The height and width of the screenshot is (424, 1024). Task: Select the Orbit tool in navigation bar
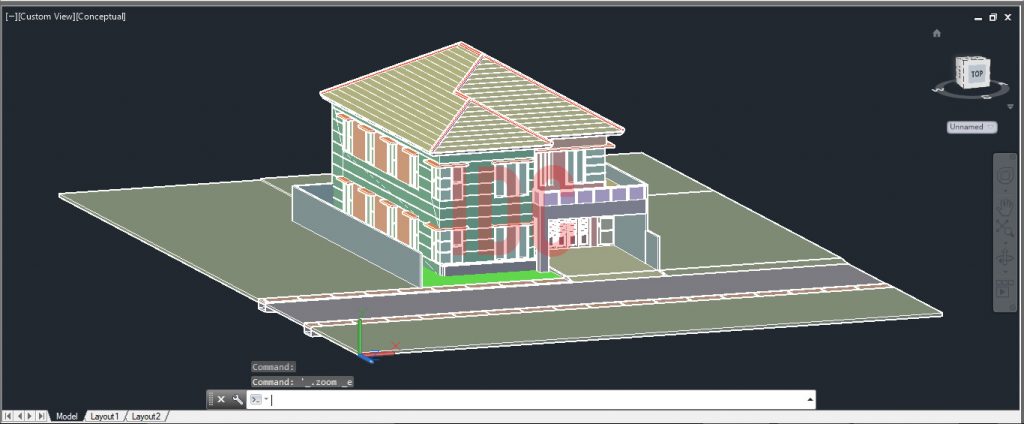(x=1004, y=258)
